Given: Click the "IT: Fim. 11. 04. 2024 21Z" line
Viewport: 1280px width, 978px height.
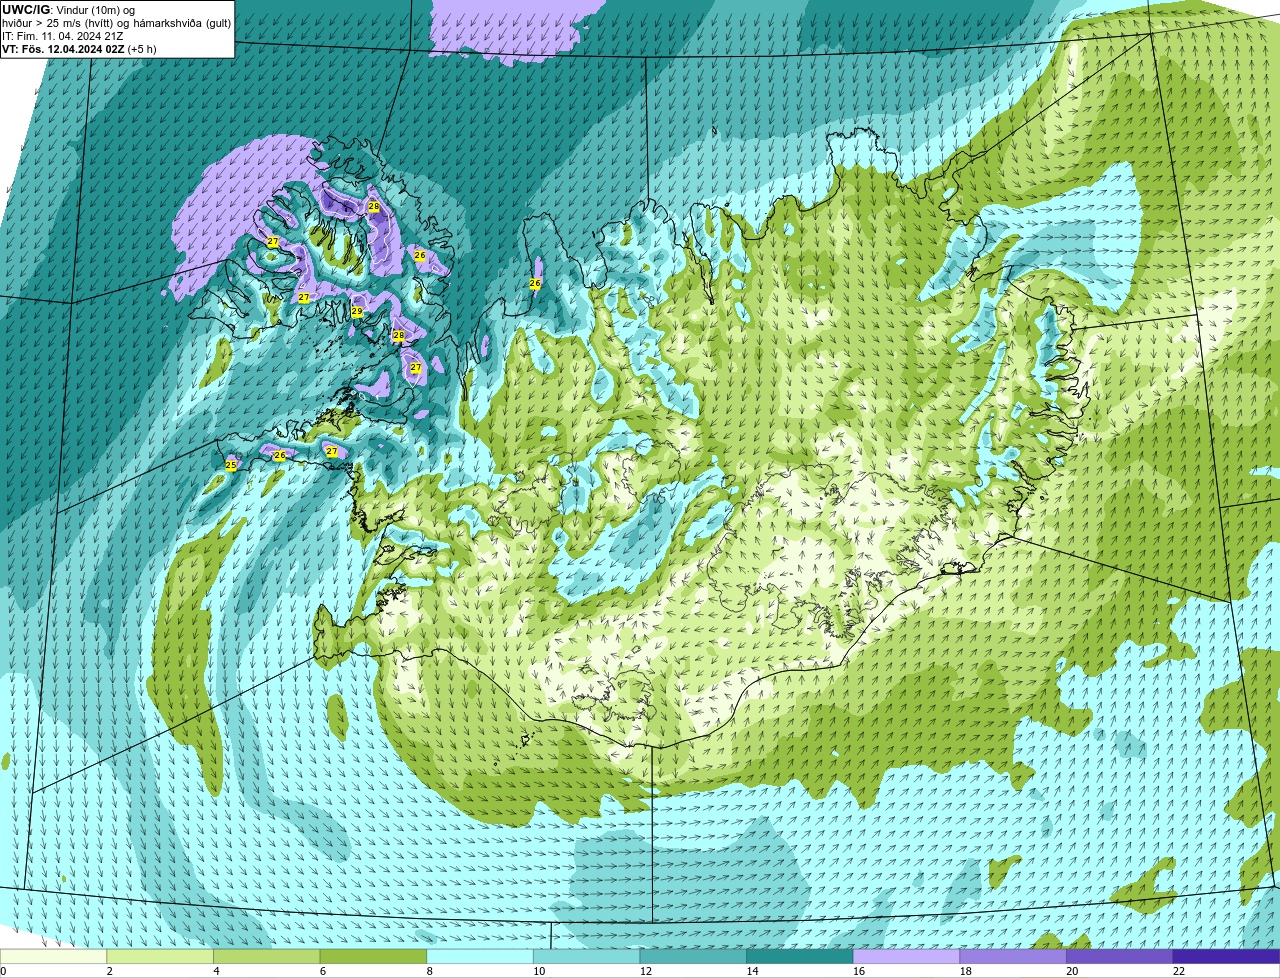Looking at the screenshot, I should pos(63,36).
